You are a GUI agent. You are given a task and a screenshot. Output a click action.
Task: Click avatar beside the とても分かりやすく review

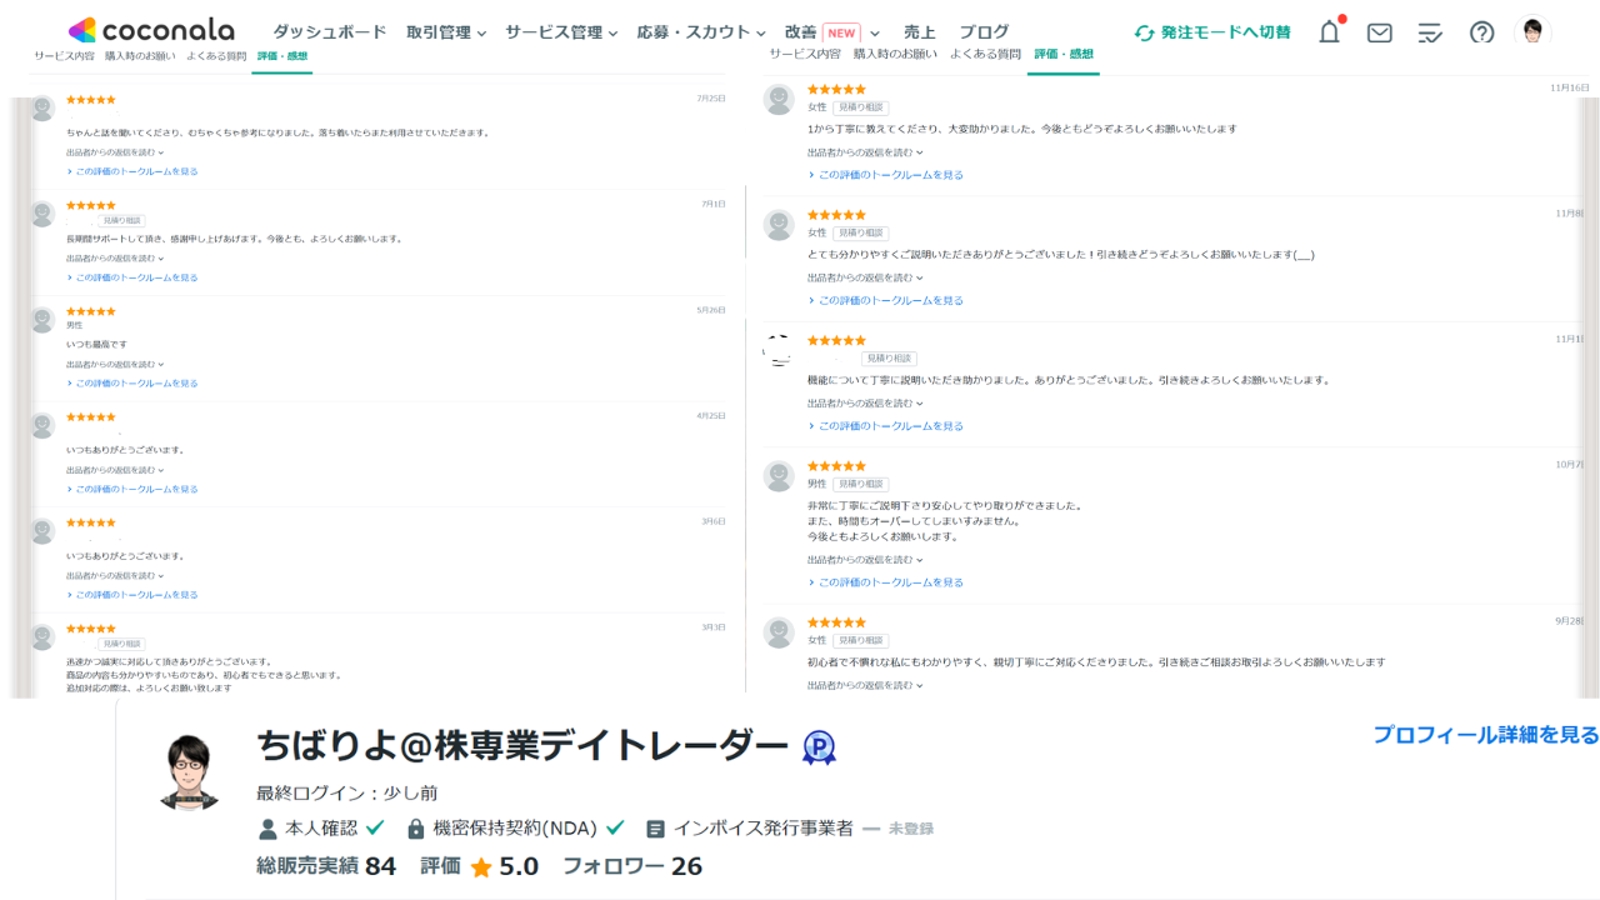(779, 225)
